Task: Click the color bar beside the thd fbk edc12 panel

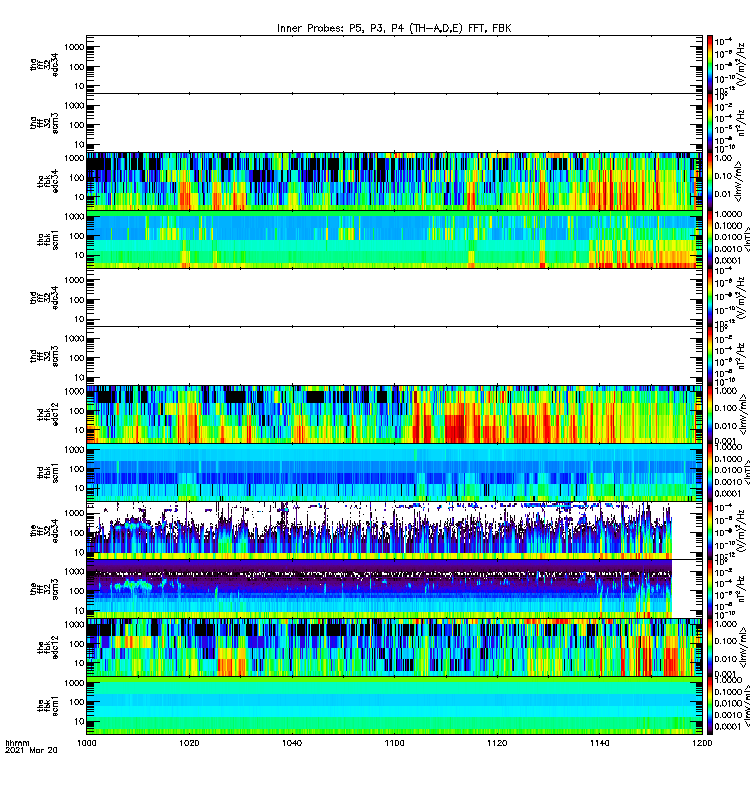Action: coord(710,414)
